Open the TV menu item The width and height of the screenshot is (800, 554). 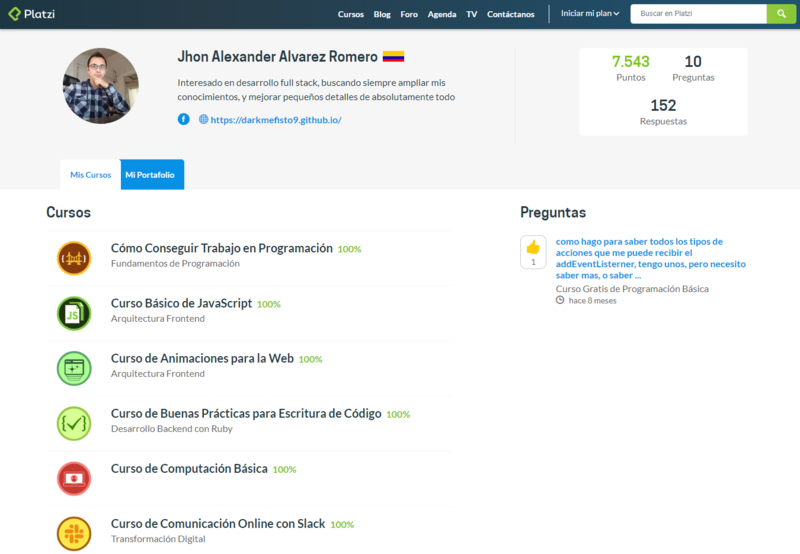point(471,14)
